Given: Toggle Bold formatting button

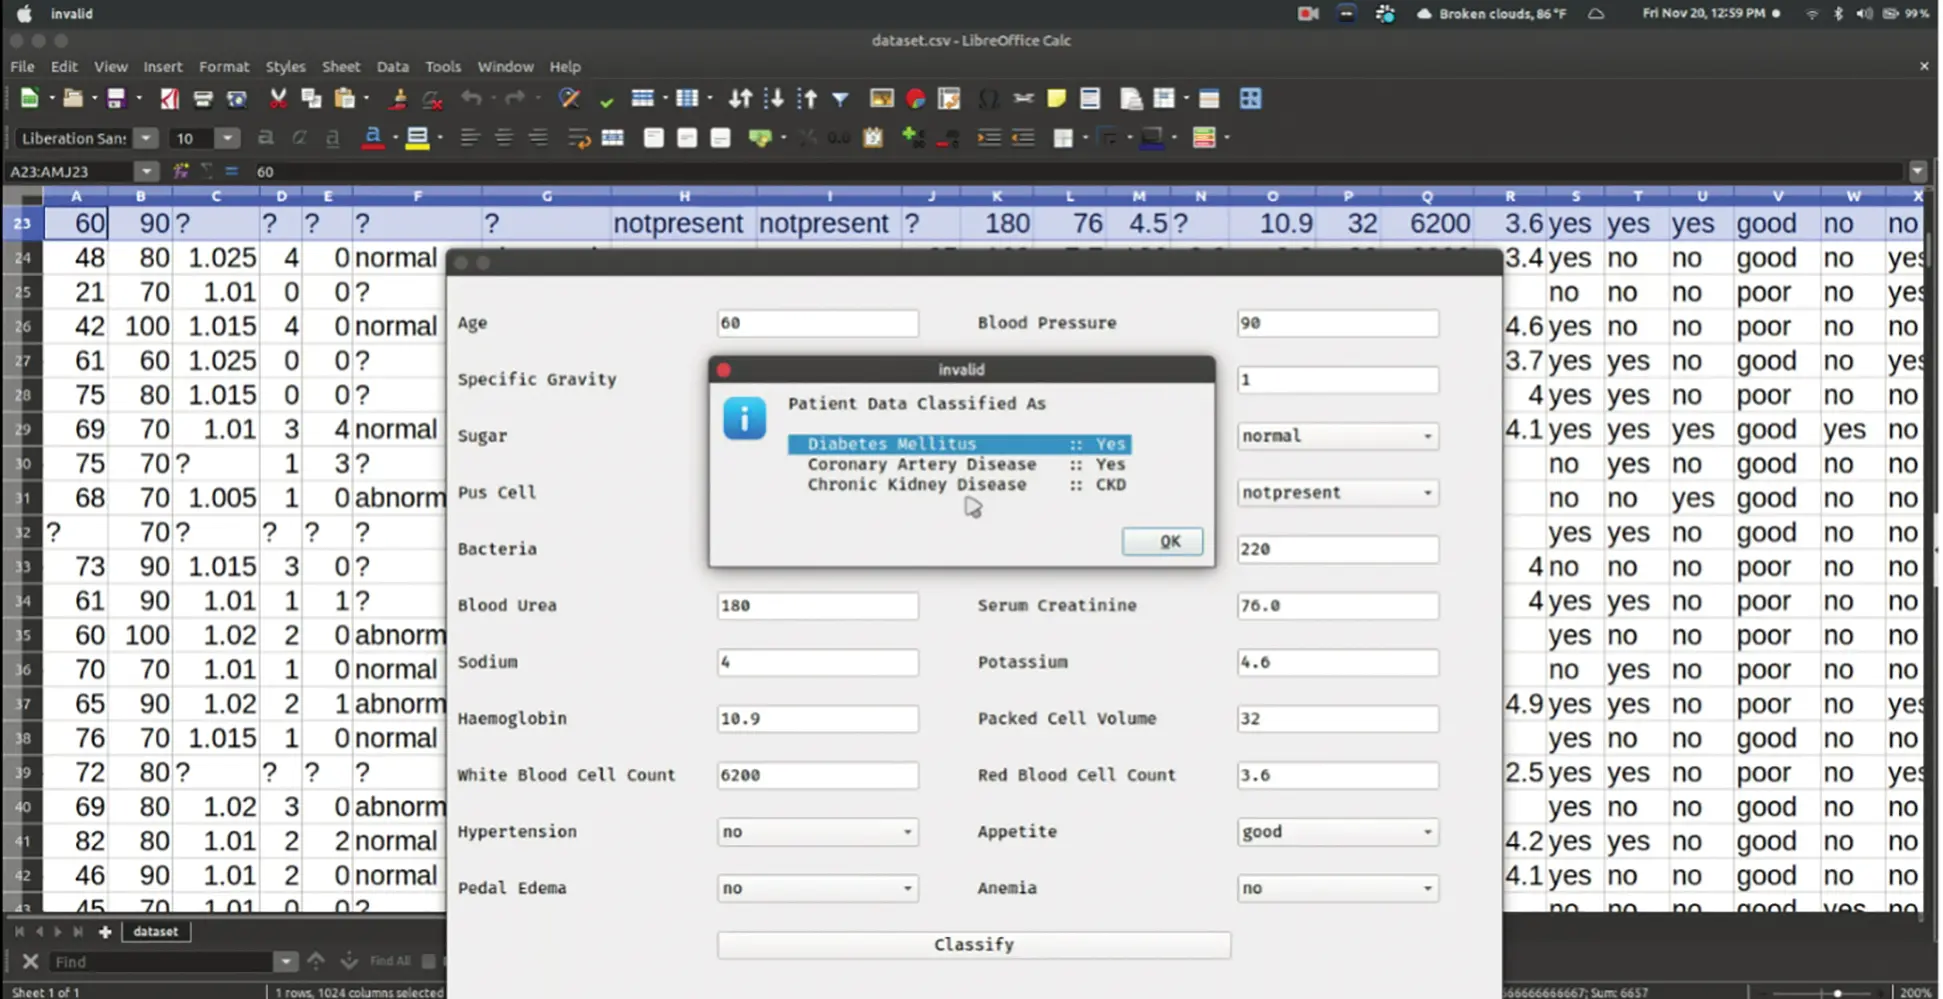Looking at the screenshot, I should [265, 138].
